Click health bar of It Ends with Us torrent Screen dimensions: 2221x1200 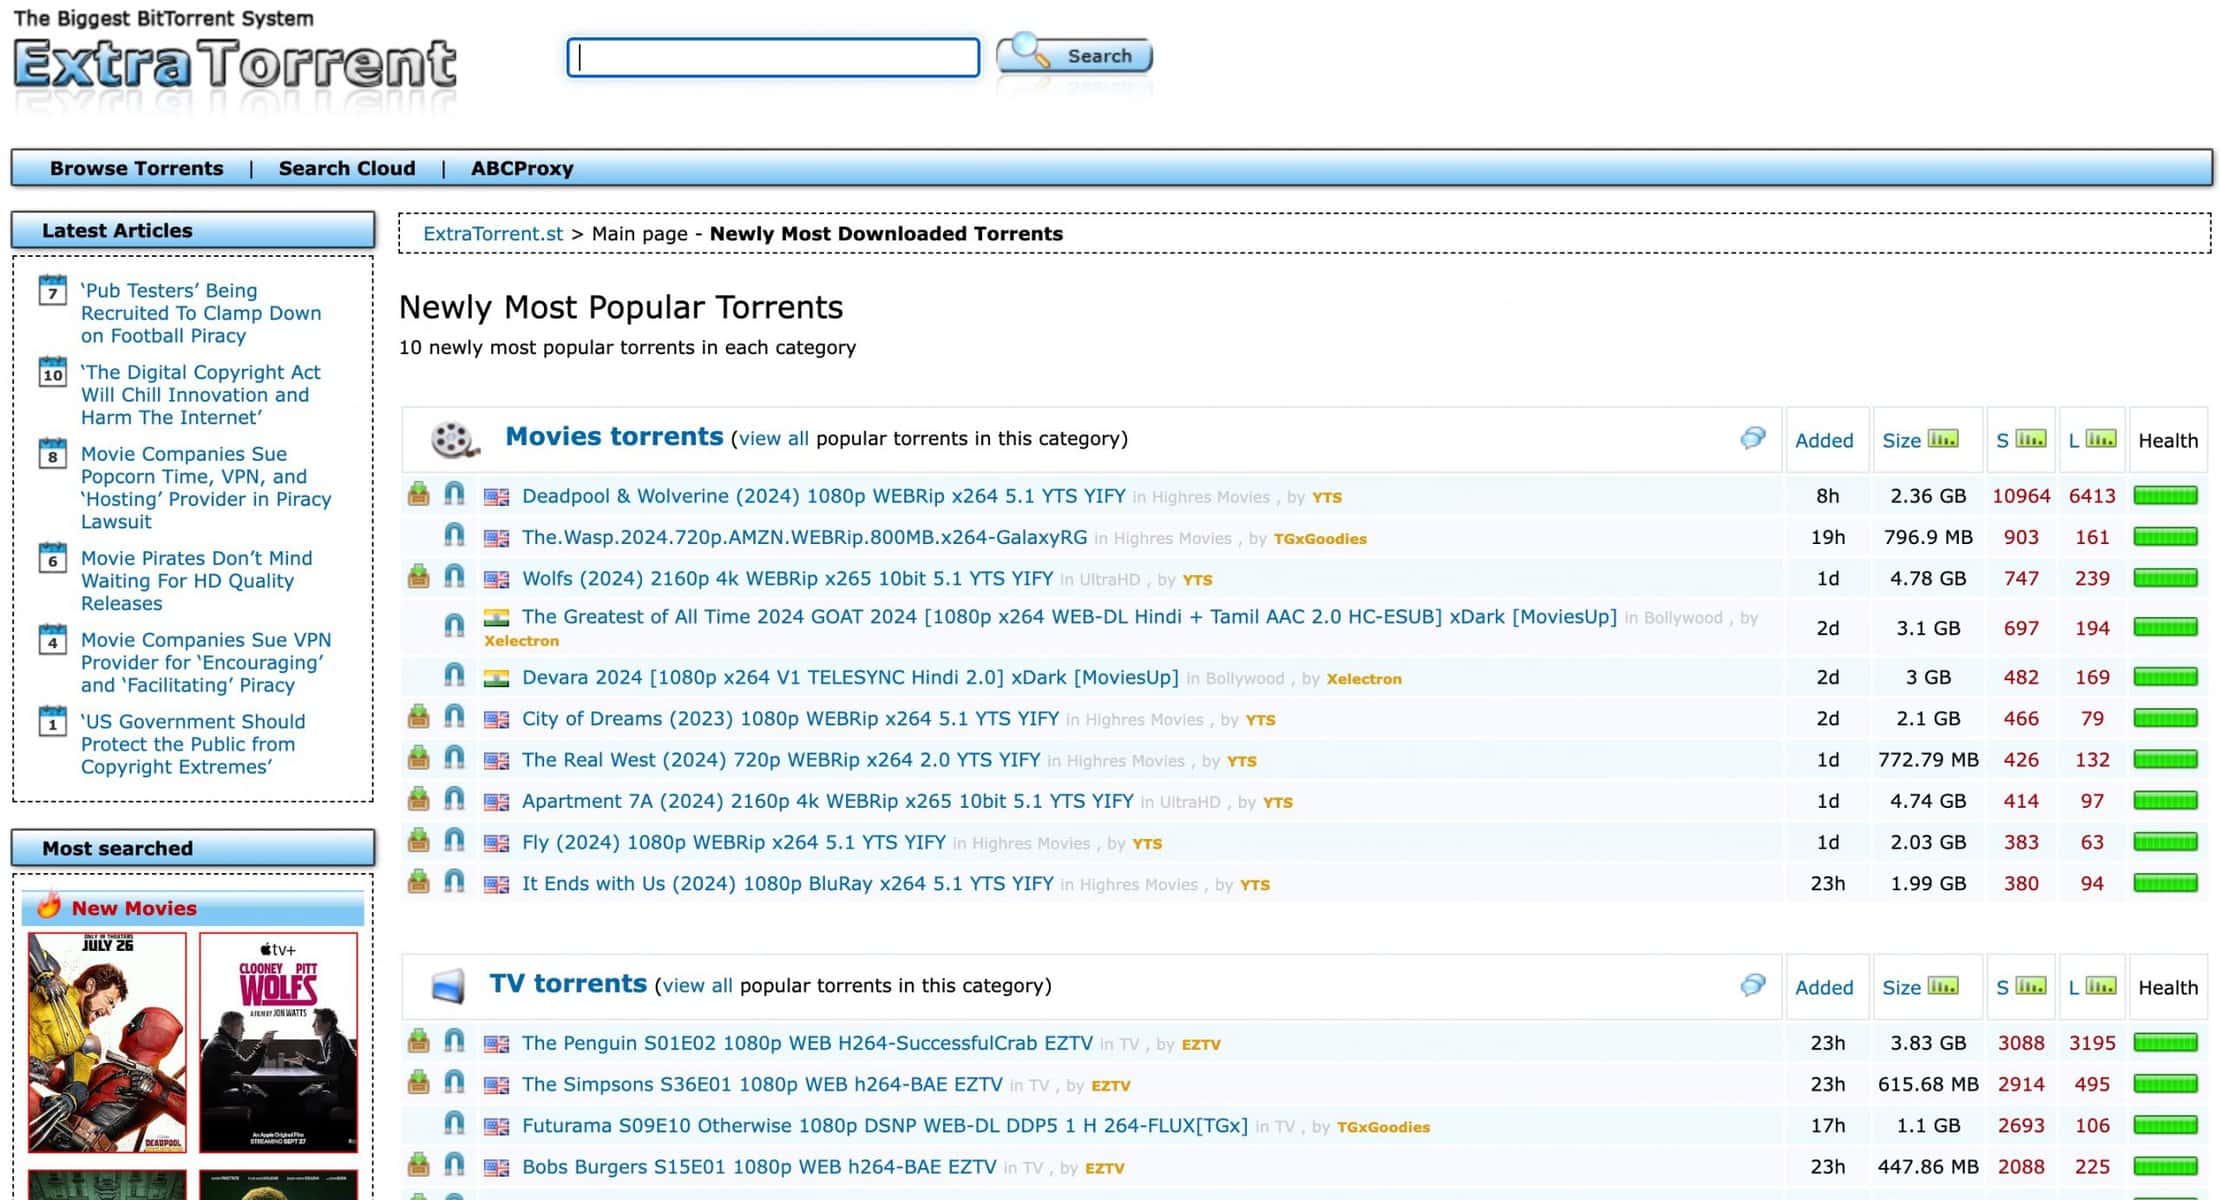pos(2165,883)
